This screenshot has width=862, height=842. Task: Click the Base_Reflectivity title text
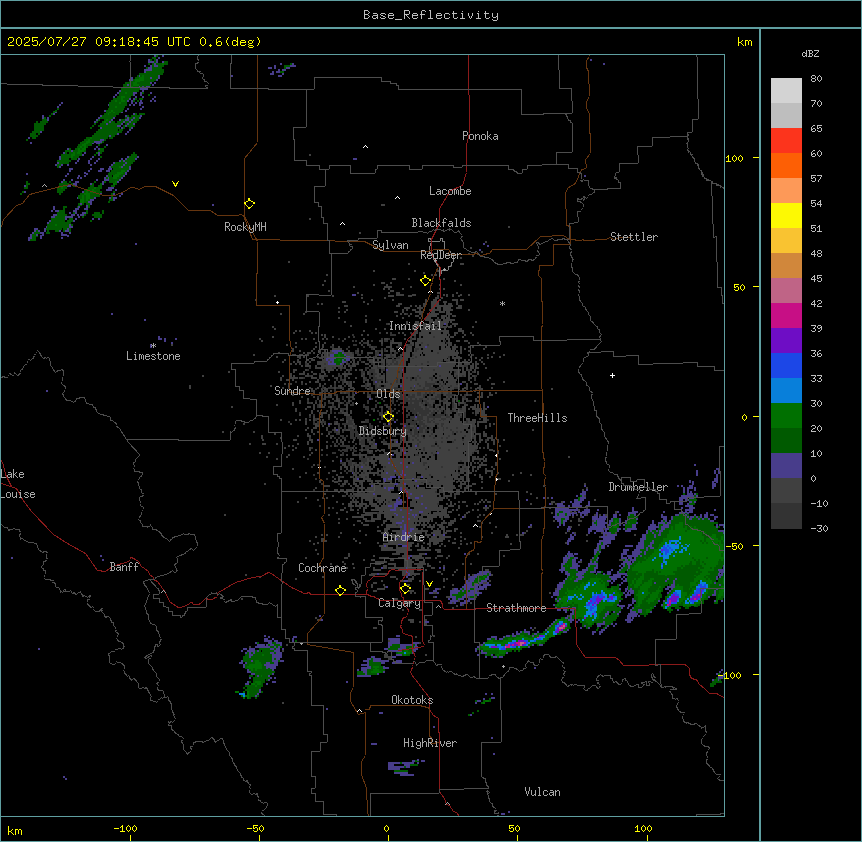pyautogui.click(x=431, y=15)
